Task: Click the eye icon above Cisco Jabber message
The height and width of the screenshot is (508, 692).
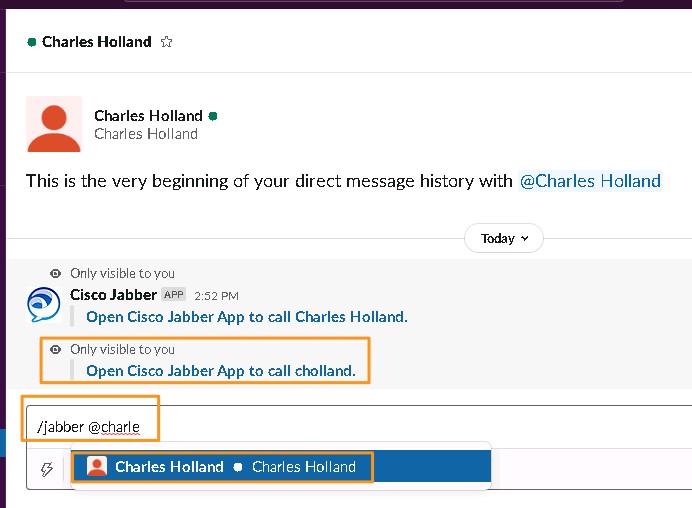Action: tap(55, 273)
